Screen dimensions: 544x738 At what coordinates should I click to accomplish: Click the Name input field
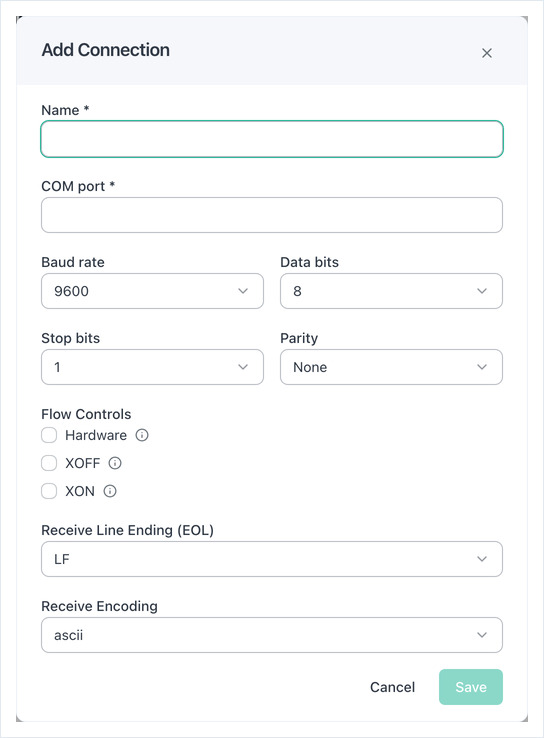[272, 139]
